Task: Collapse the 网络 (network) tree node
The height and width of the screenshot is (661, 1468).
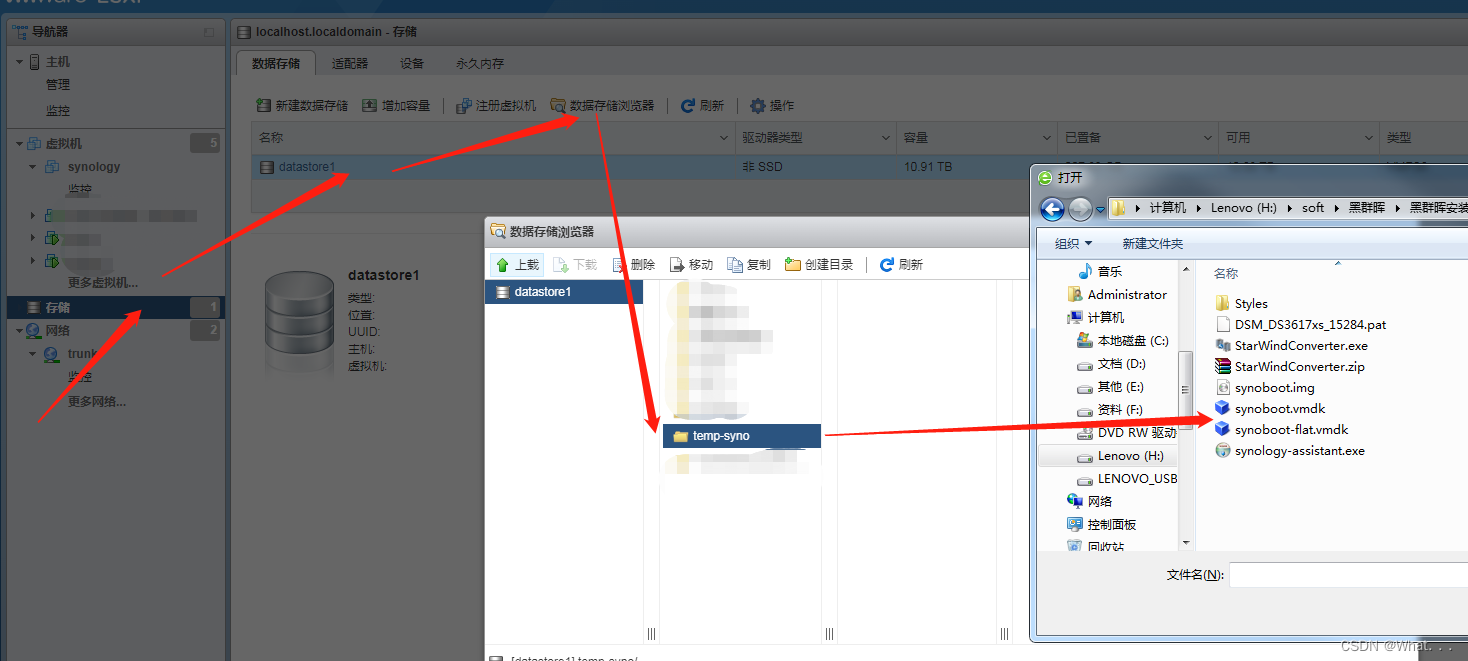Action: pos(19,330)
